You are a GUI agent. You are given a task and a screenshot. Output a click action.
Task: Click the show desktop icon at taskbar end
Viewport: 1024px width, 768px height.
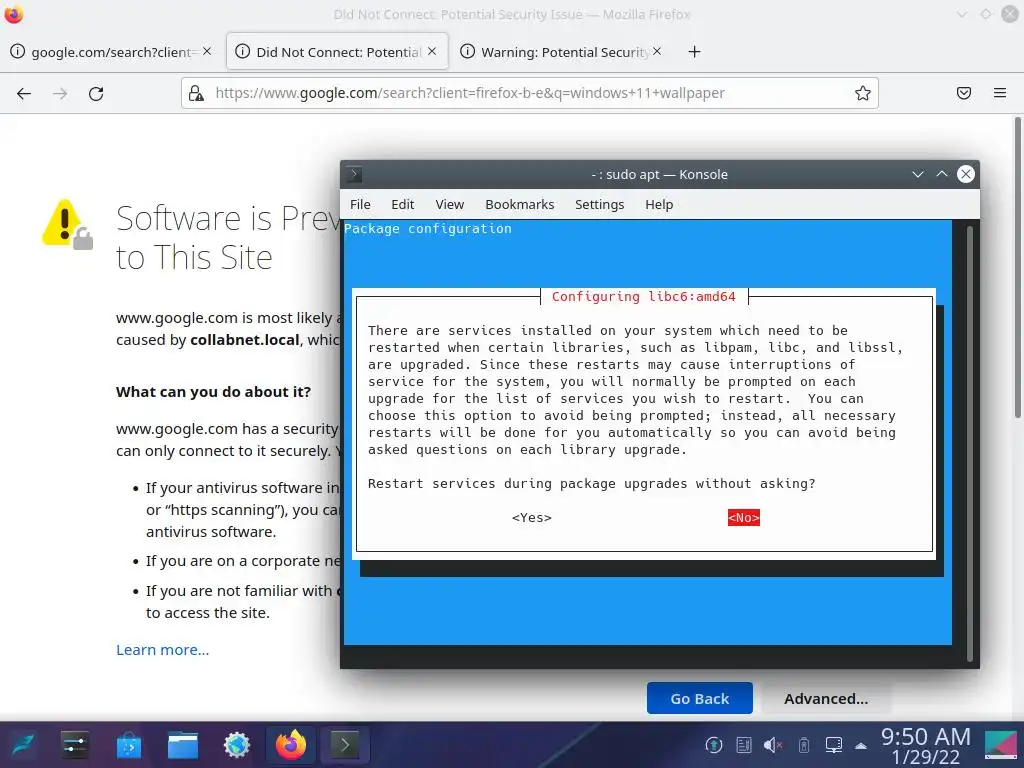pos(1001,744)
